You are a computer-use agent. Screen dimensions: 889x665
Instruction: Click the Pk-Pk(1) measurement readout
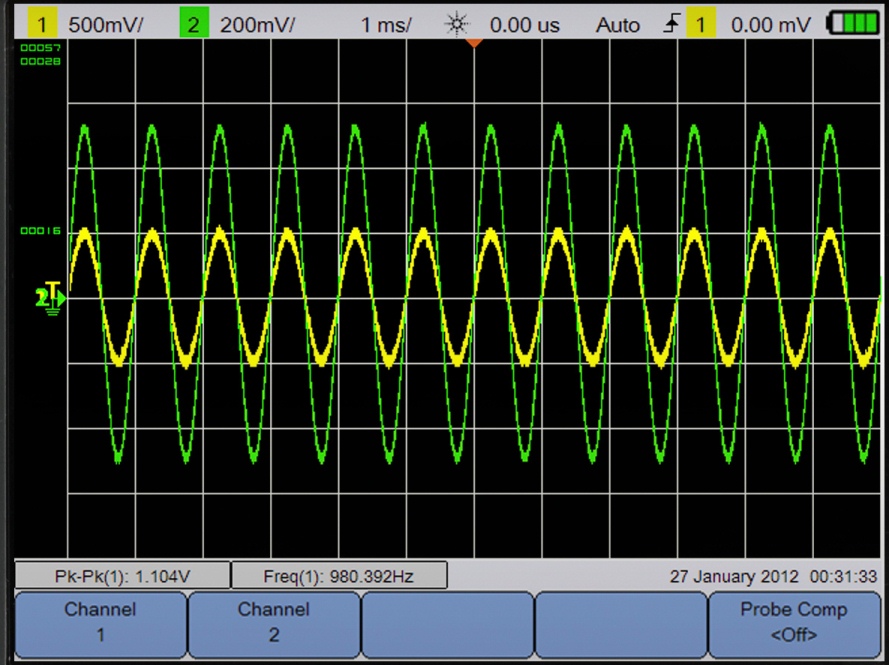point(121,576)
